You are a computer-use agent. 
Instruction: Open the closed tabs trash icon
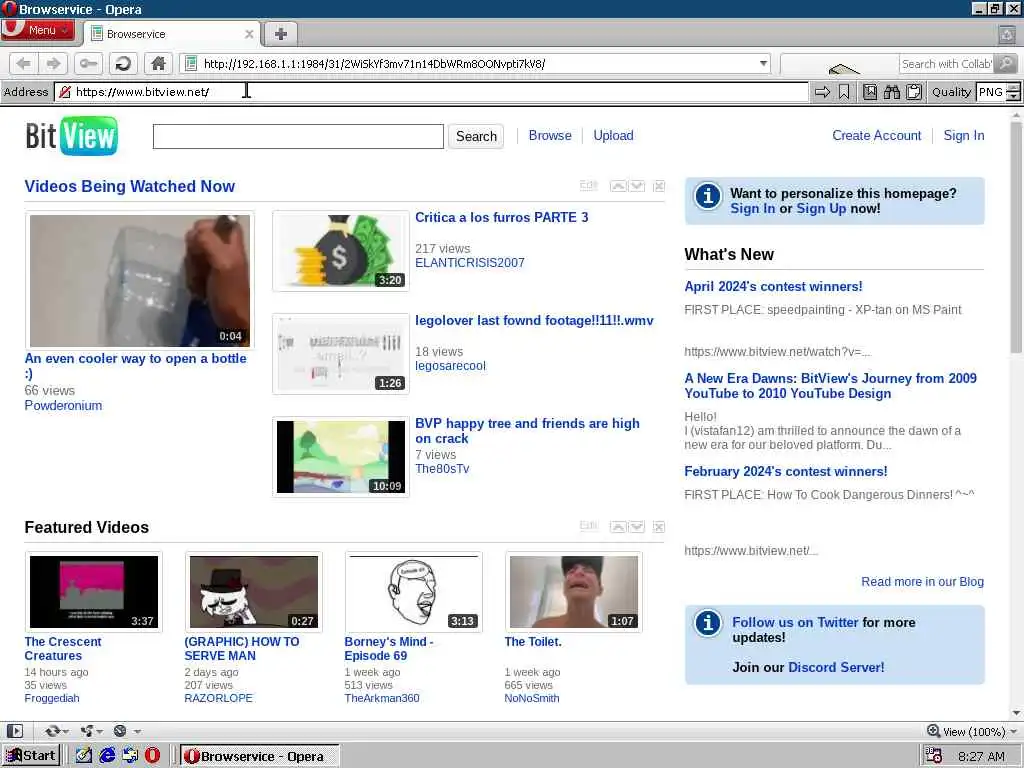(1006, 34)
